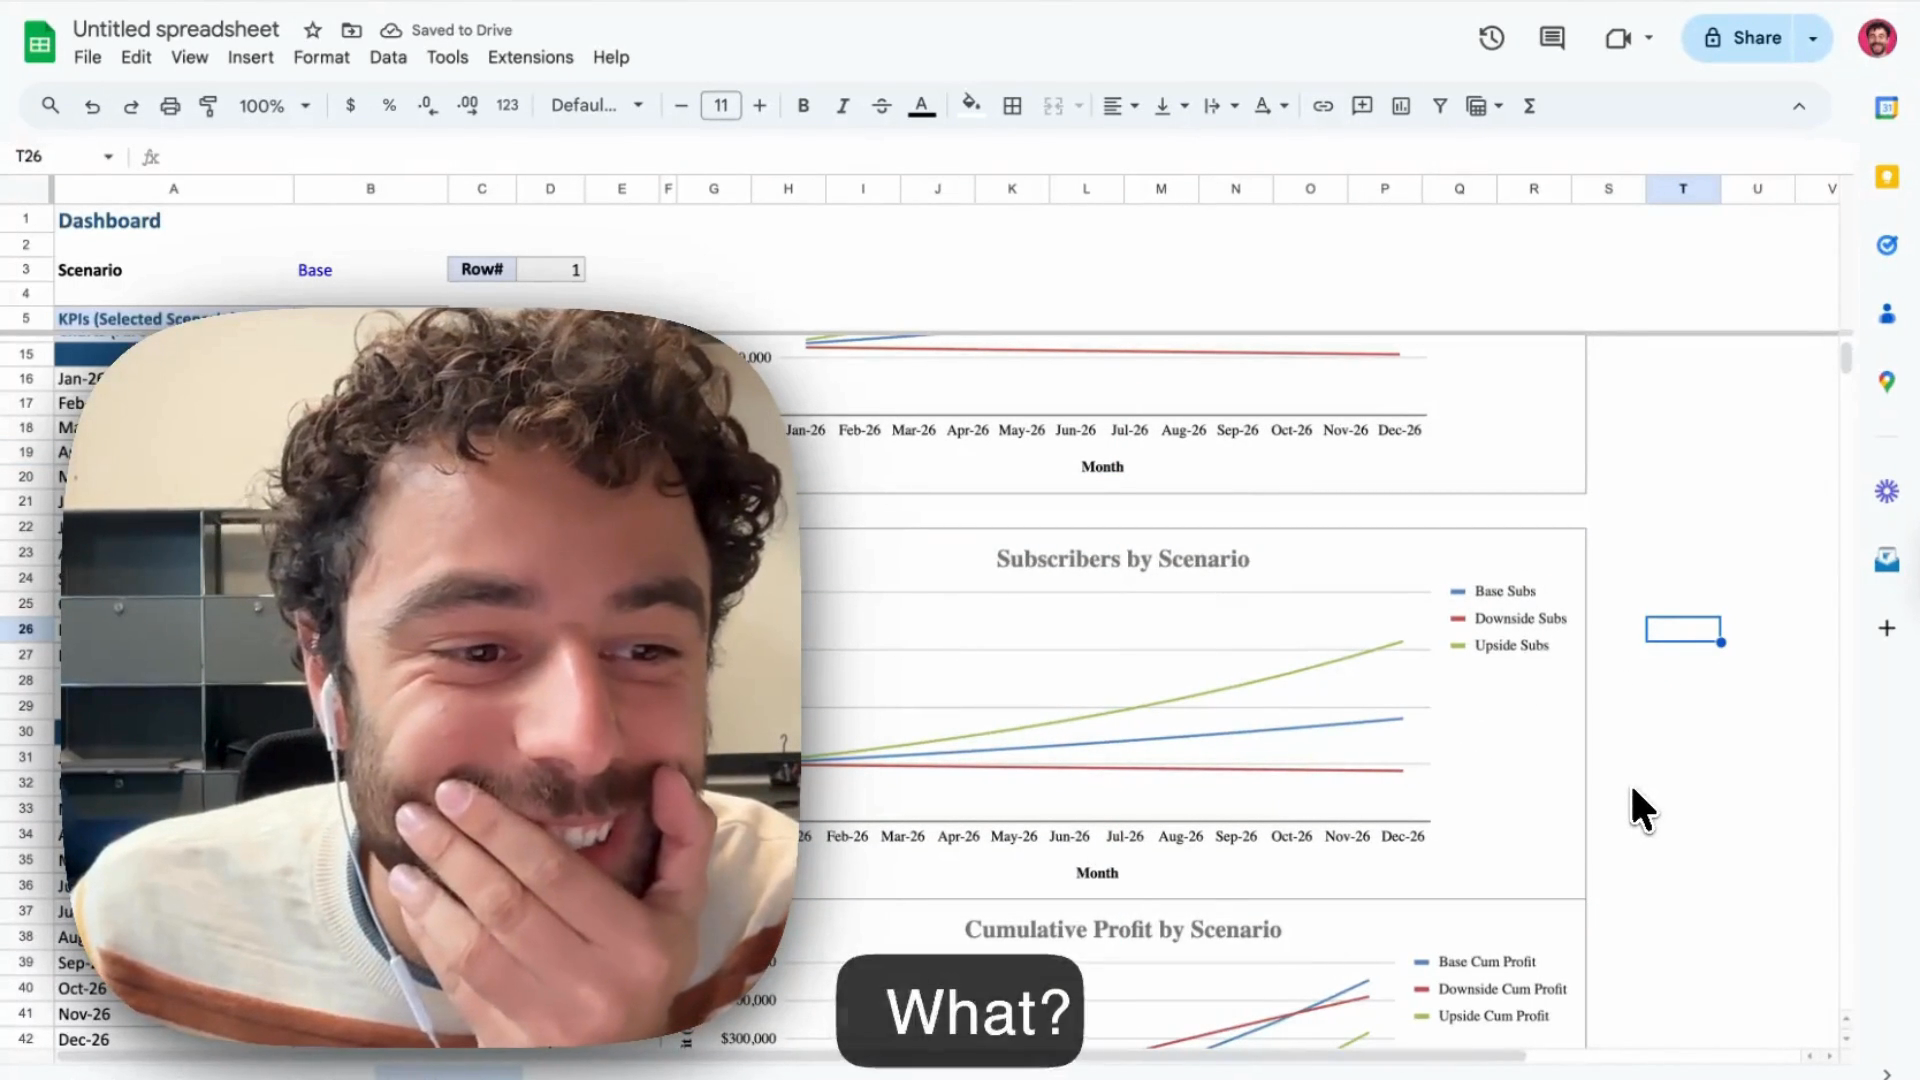The height and width of the screenshot is (1080, 1920).
Task: Open the Format menu
Action: (x=321, y=57)
